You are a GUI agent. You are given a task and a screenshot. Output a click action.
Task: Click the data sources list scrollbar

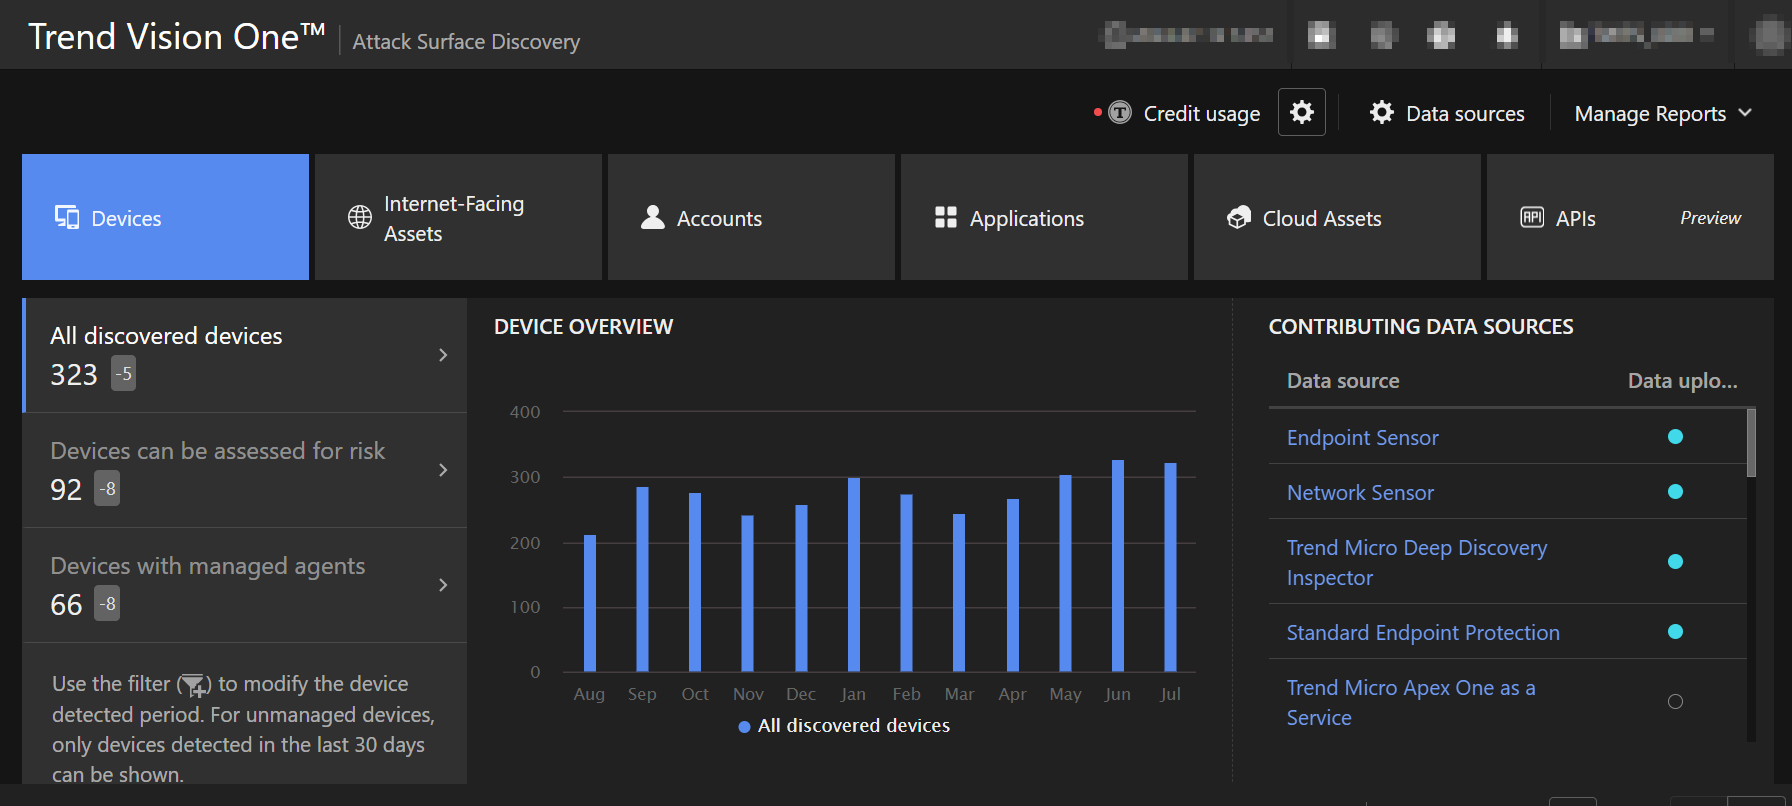pos(1751,443)
